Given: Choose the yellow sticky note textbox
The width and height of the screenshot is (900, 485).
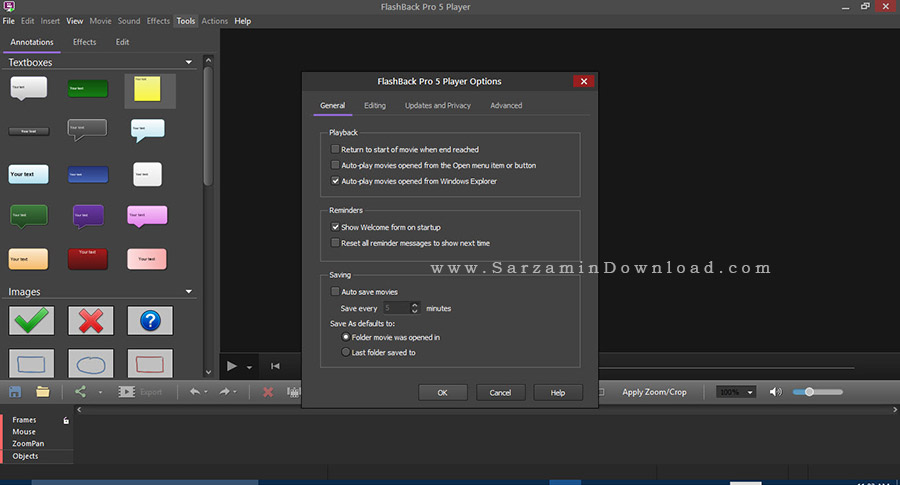Looking at the screenshot, I should tap(148, 89).
